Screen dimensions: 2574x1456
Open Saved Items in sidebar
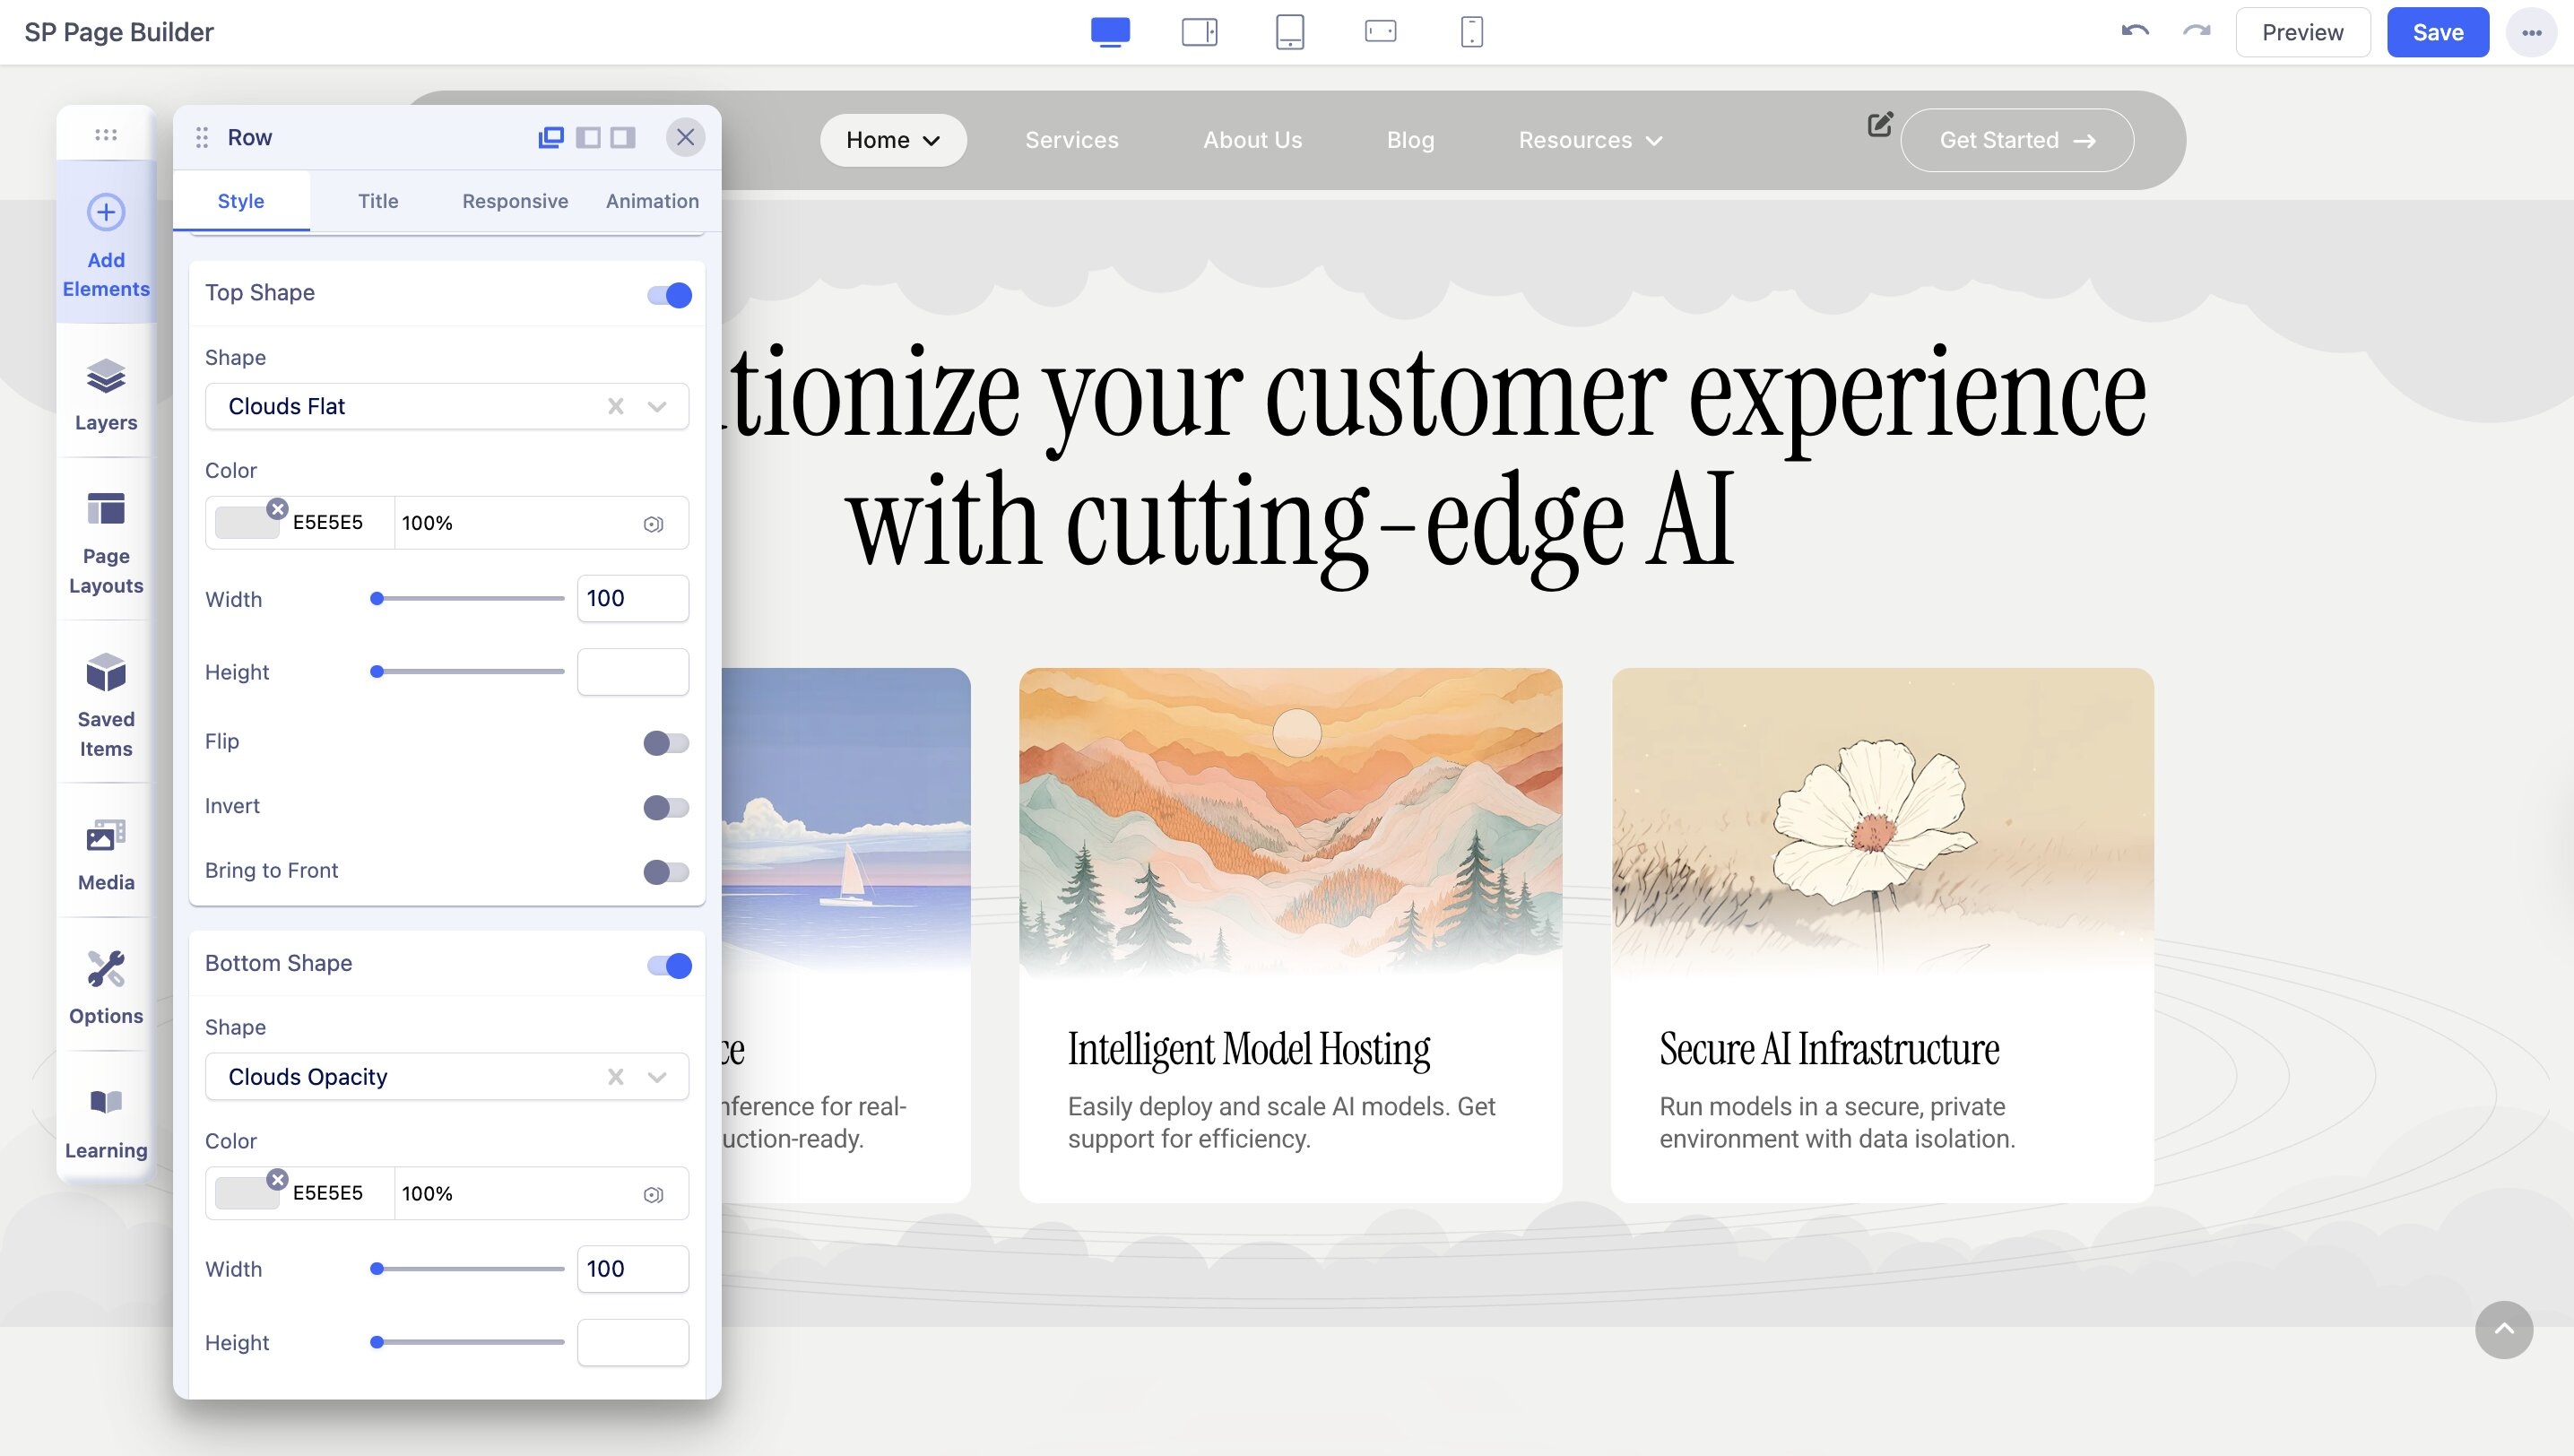coord(106,704)
